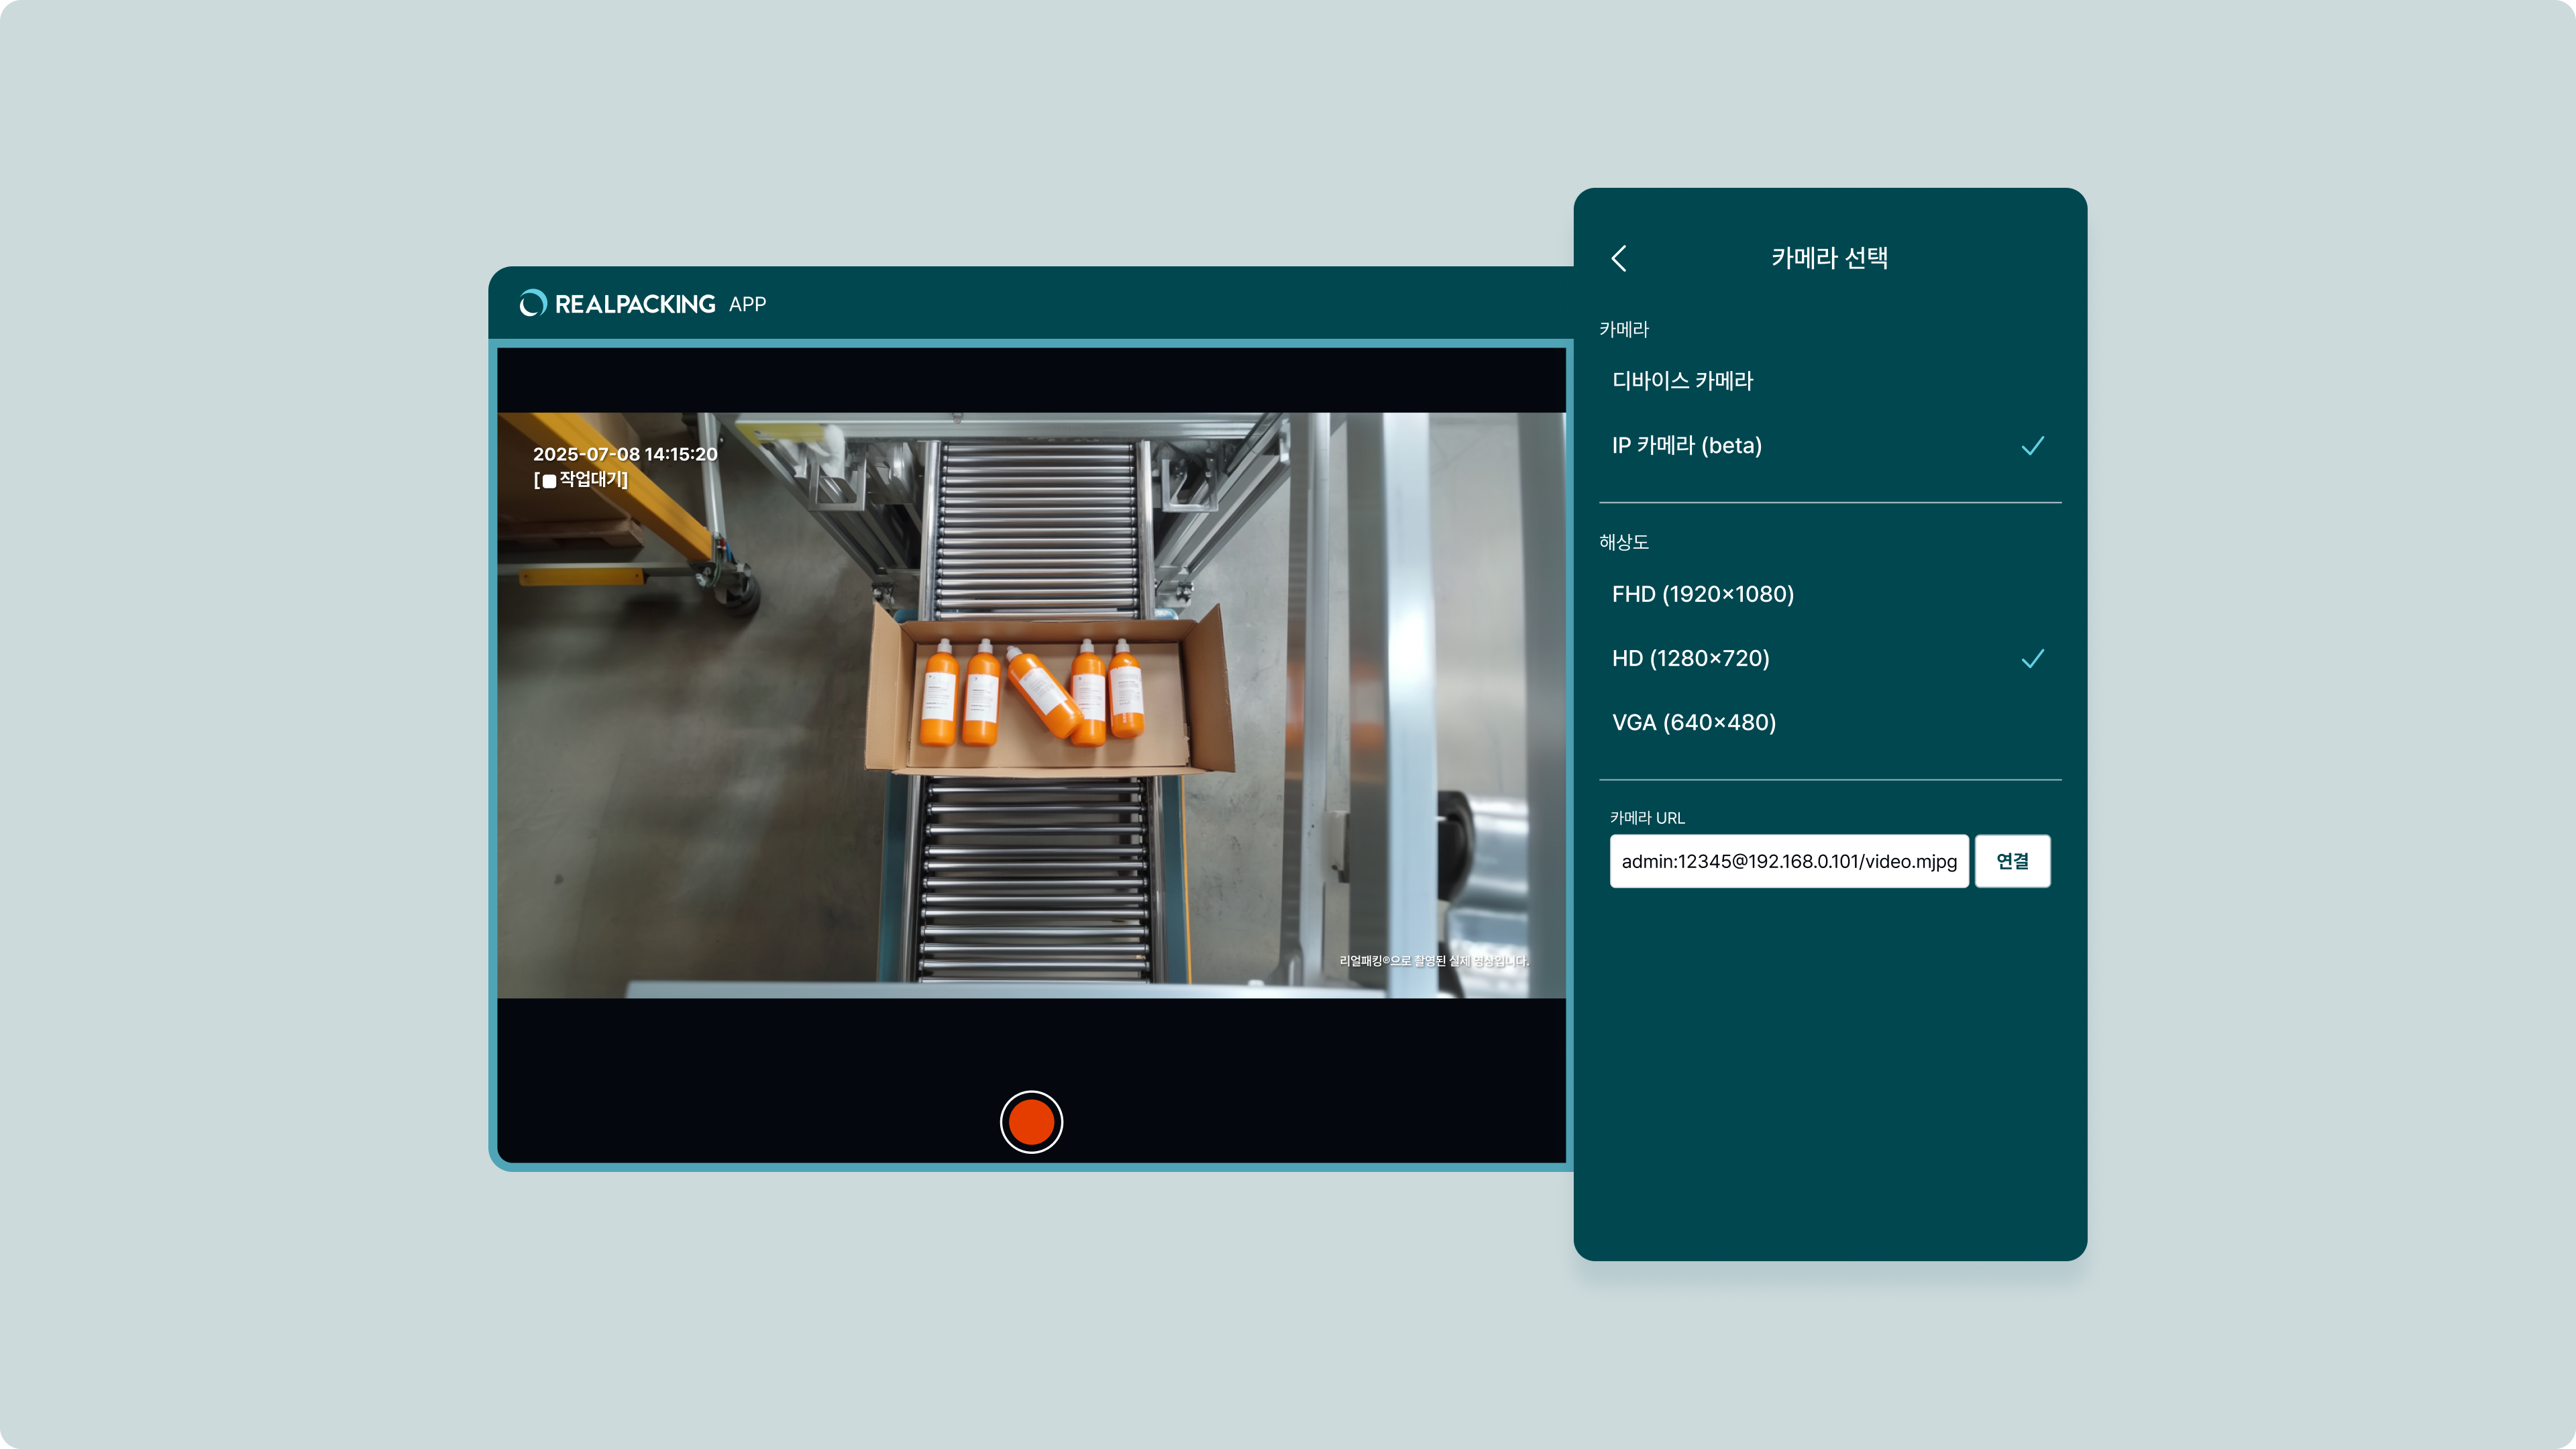Click the checkmark beside IP 카메라 (beta)
2576x1449 pixels.
click(x=2032, y=446)
